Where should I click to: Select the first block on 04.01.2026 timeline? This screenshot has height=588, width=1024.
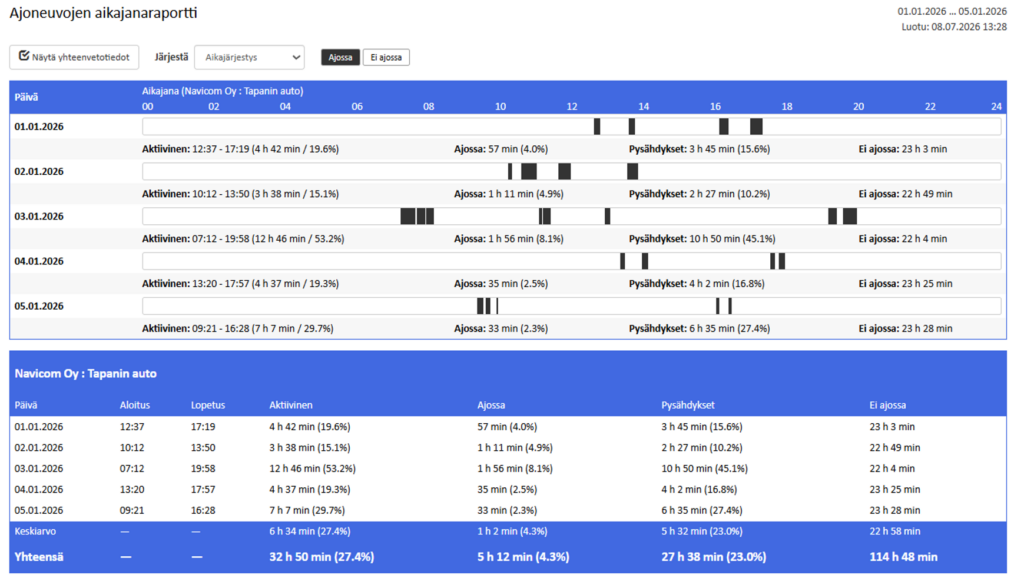pyautogui.click(x=622, y=261)
